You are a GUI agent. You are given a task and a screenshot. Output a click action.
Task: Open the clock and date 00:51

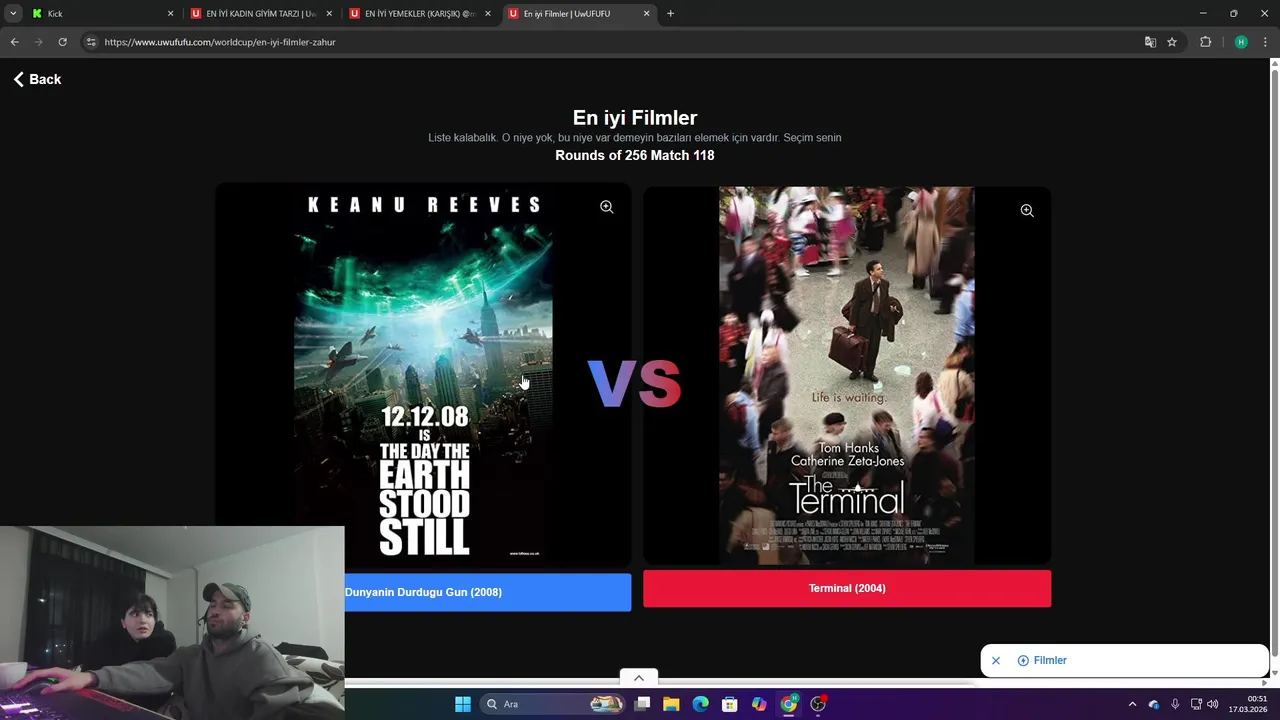click(x=1248, y=704)
